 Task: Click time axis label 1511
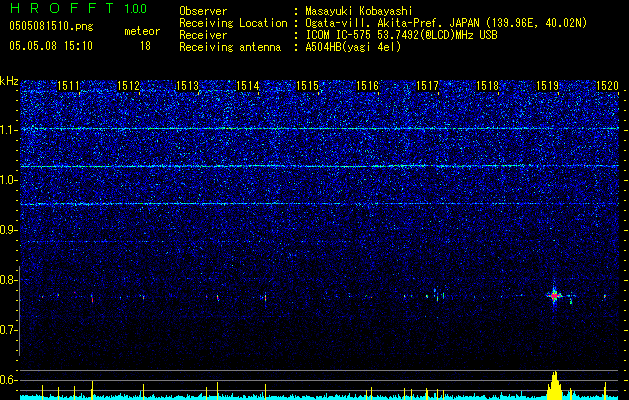68,86
